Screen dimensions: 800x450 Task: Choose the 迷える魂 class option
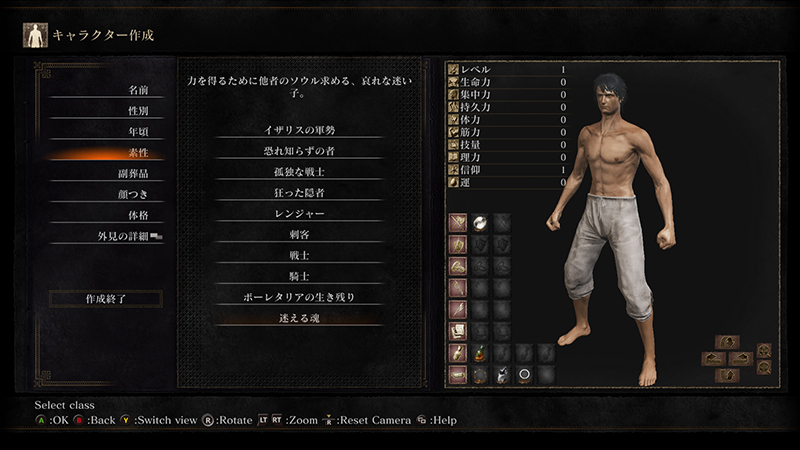tap(299, 318)
